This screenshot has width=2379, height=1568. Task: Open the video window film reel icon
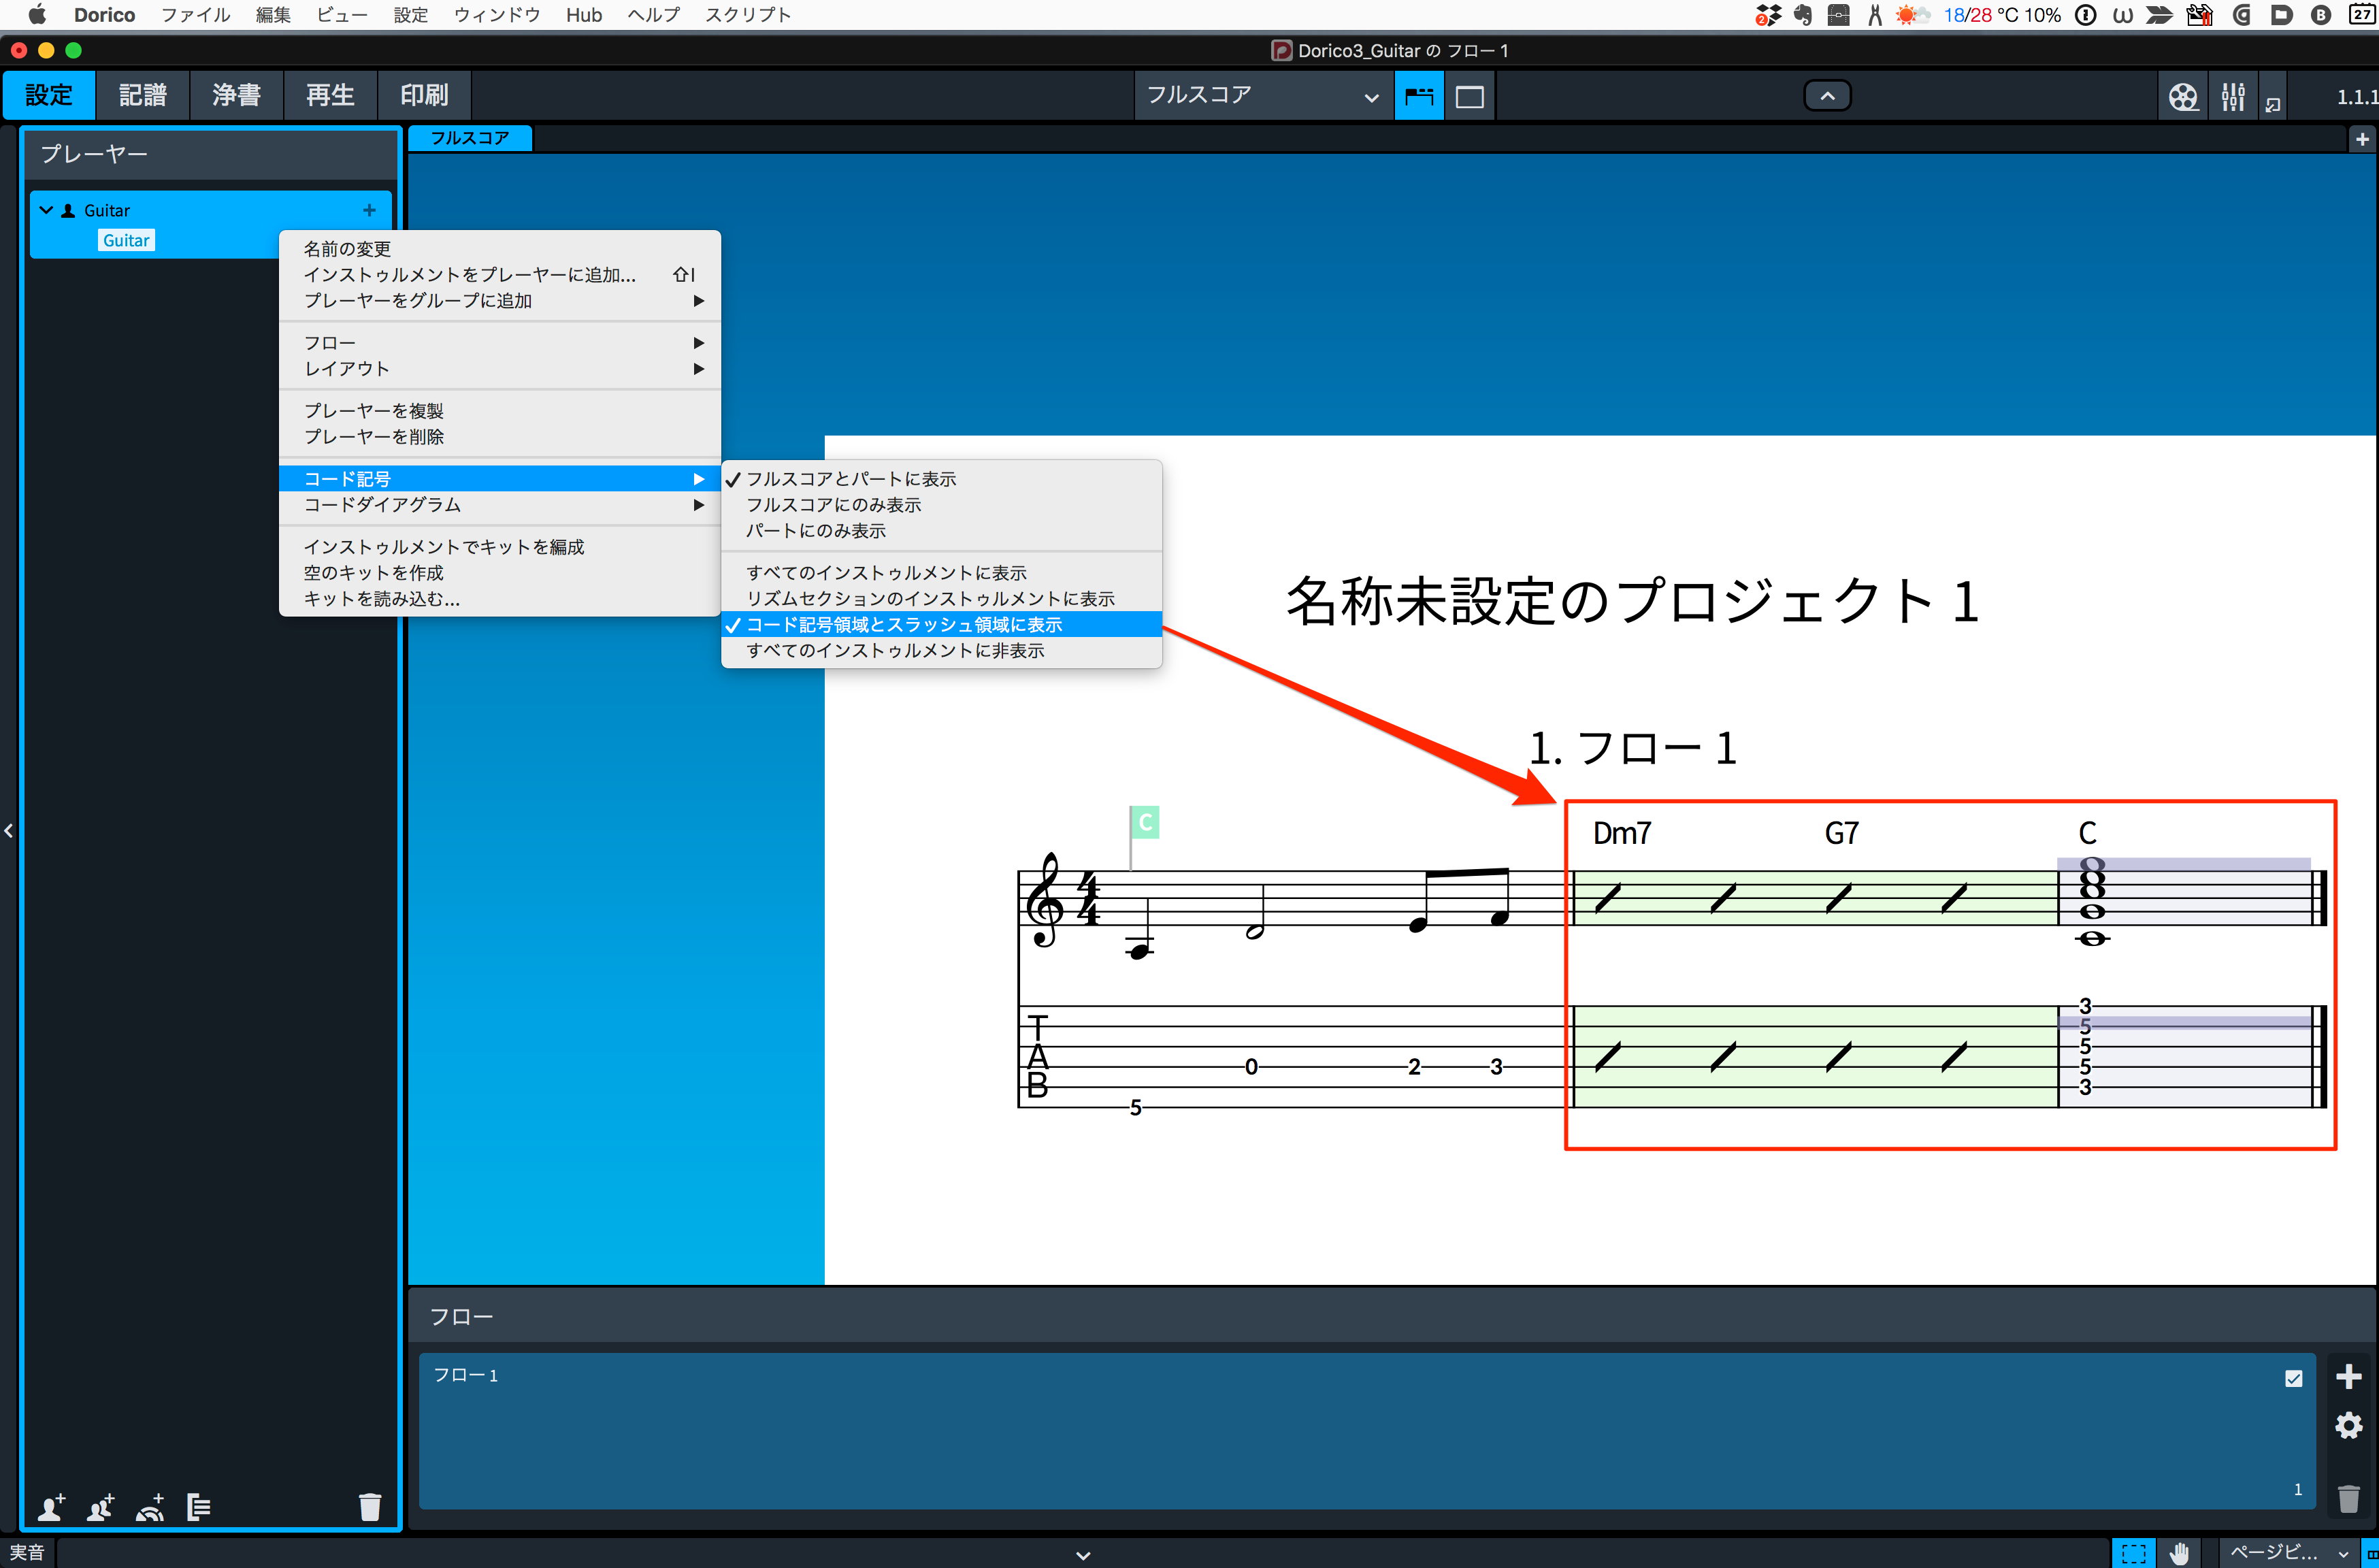[2182, 96]
